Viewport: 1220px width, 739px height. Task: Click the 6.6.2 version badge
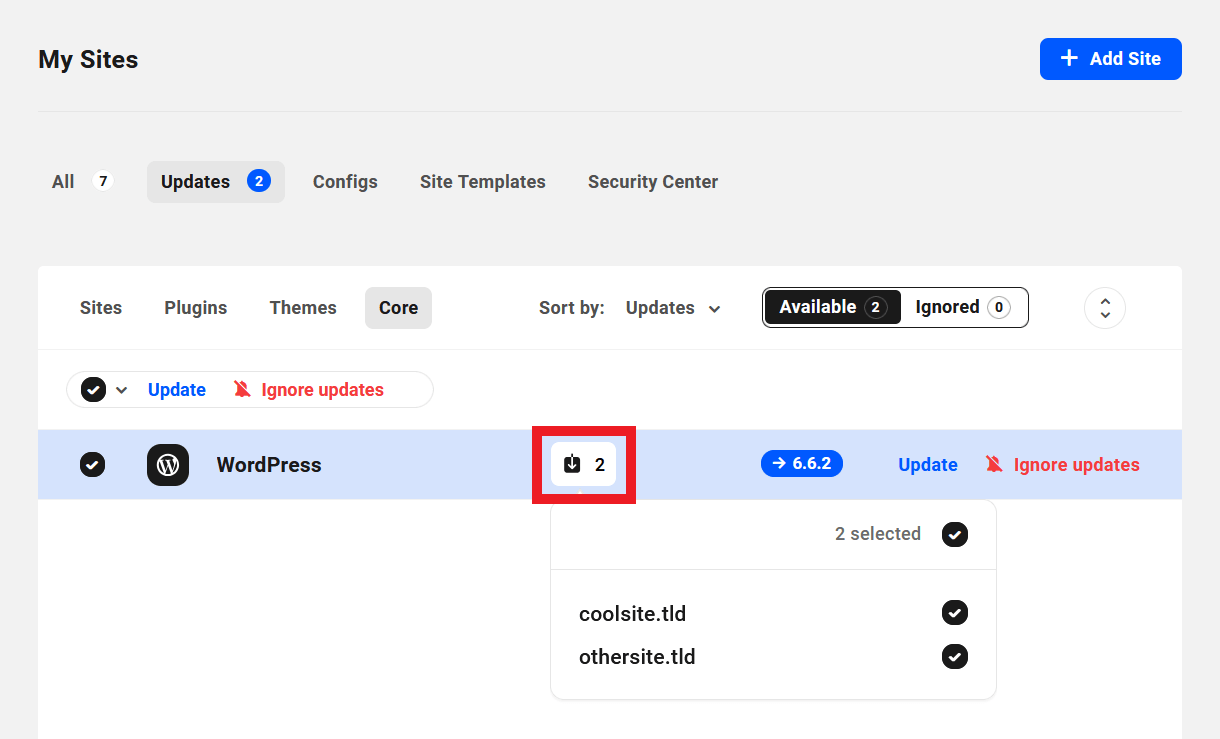point(802,464)
